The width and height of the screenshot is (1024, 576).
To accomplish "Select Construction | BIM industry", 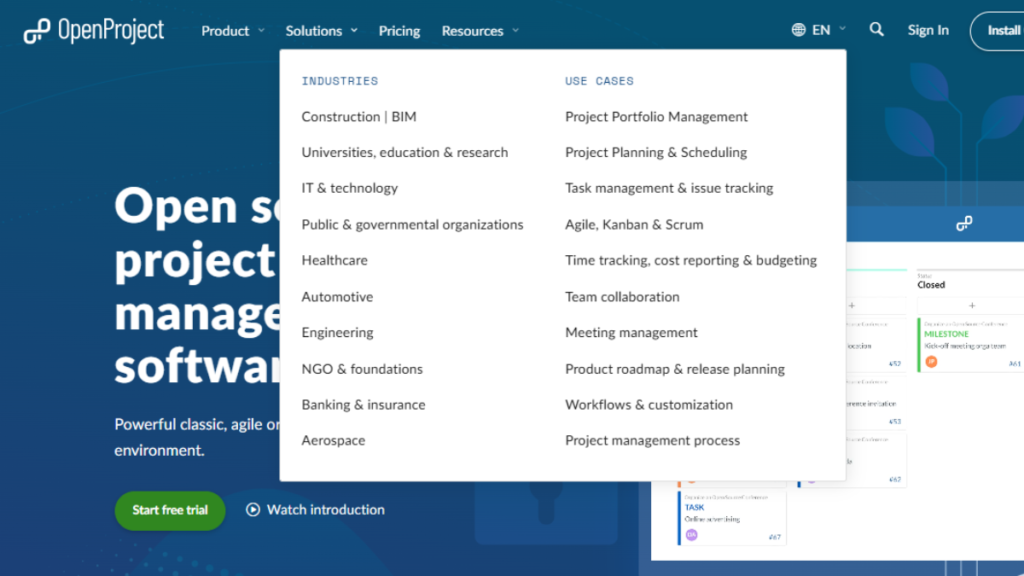I will (x=359, y=116).
